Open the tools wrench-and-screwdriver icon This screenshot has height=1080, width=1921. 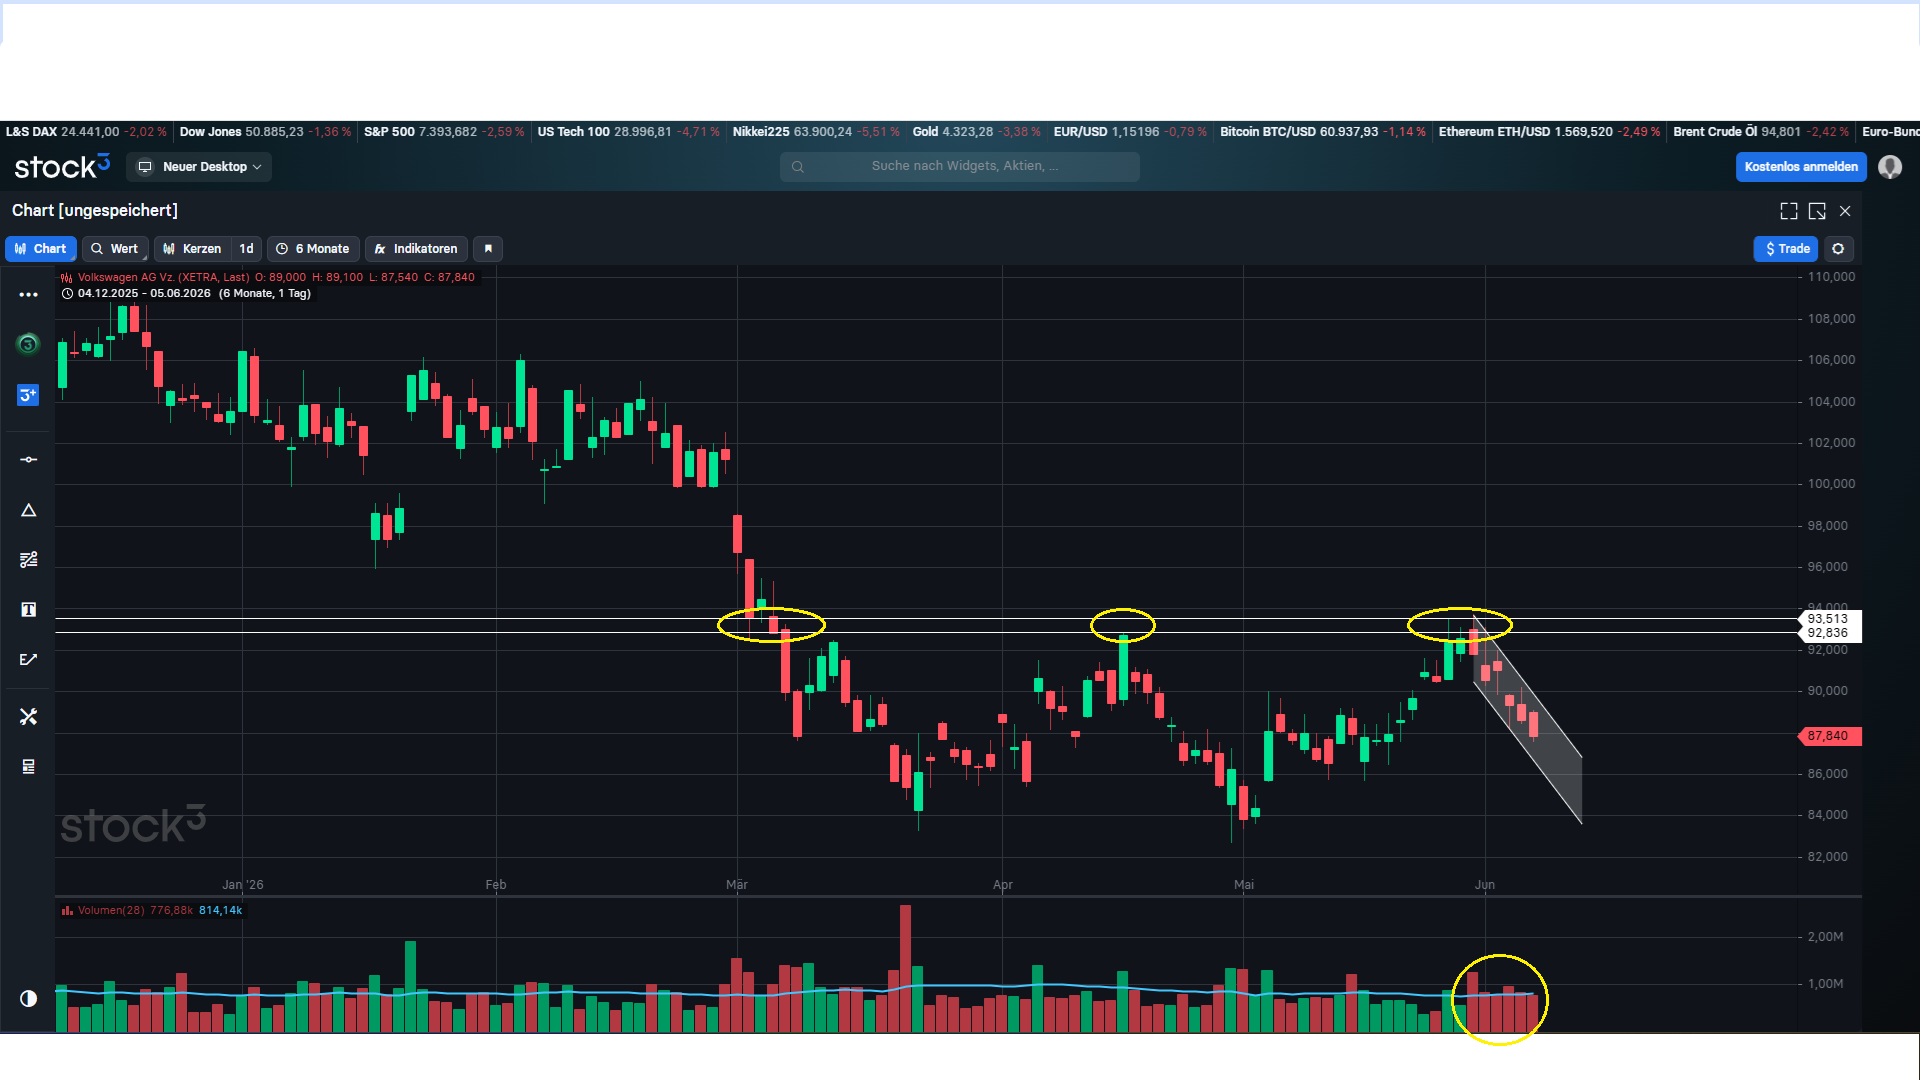point(28,717)
